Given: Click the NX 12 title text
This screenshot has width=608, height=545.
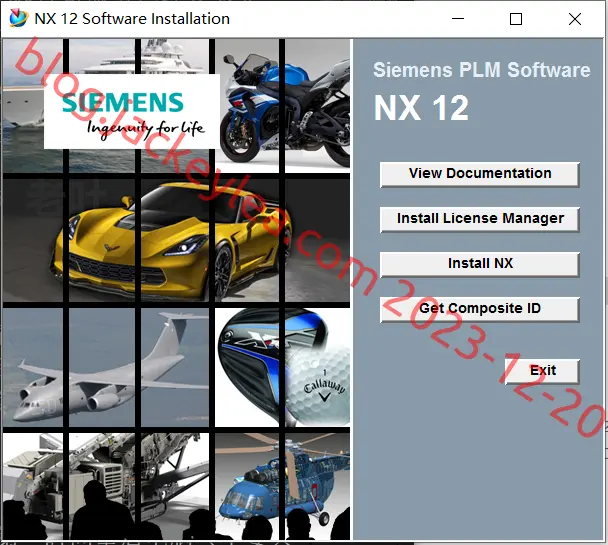Looking at the screenshot, I should tap(421, 108).
